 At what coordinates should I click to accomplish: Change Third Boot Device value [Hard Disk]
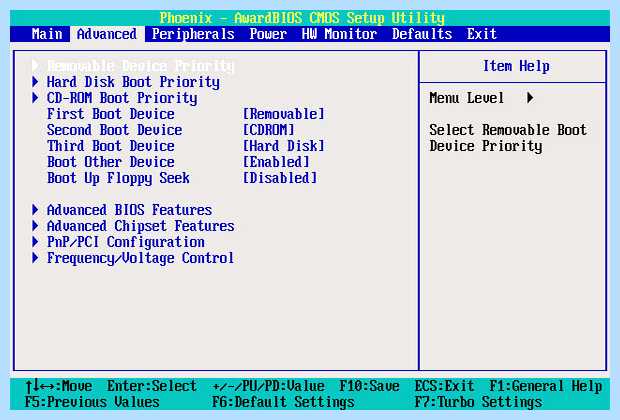[284, 146]
